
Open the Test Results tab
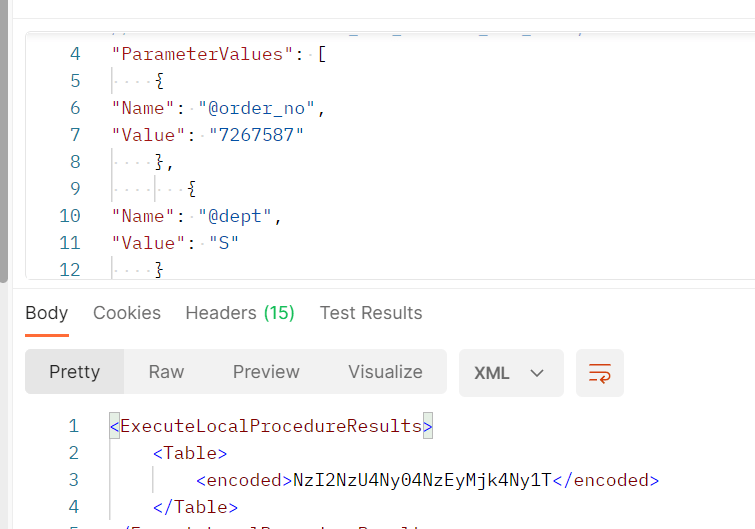pyautogui.click(x=371, y=313)
